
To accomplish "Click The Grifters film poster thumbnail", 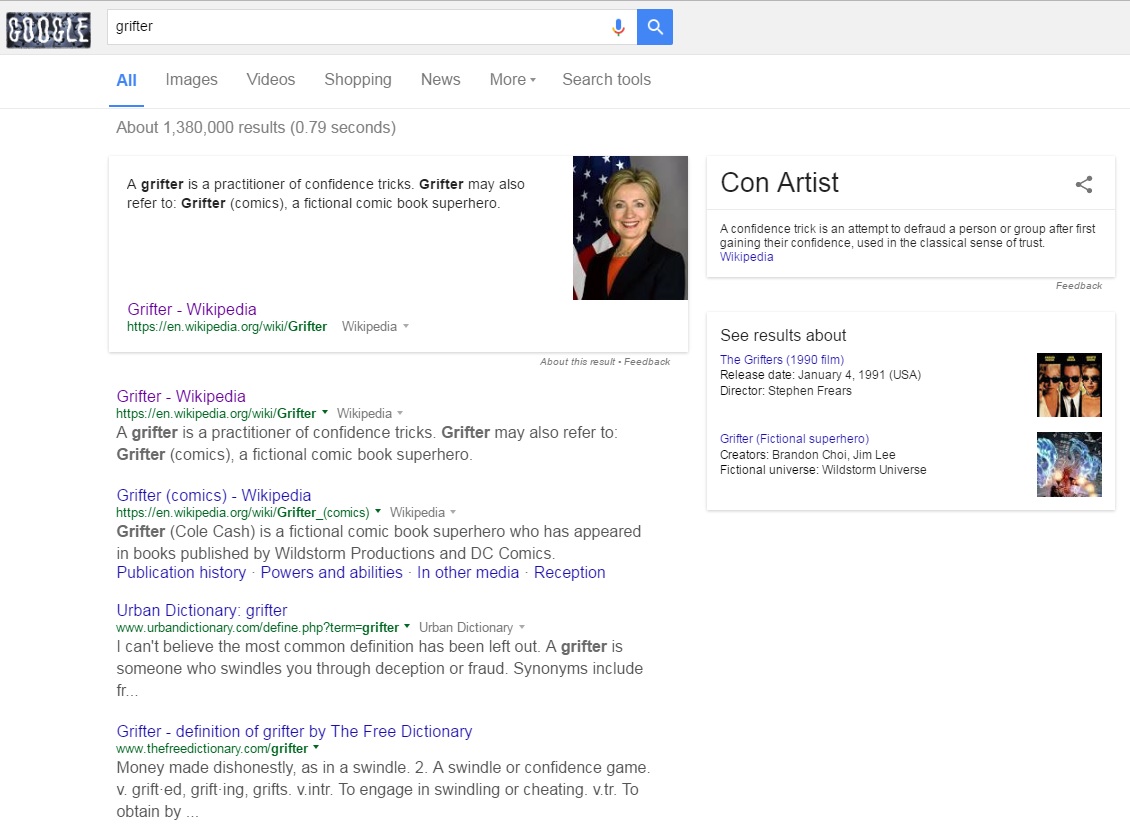I will coord(1069,385).
